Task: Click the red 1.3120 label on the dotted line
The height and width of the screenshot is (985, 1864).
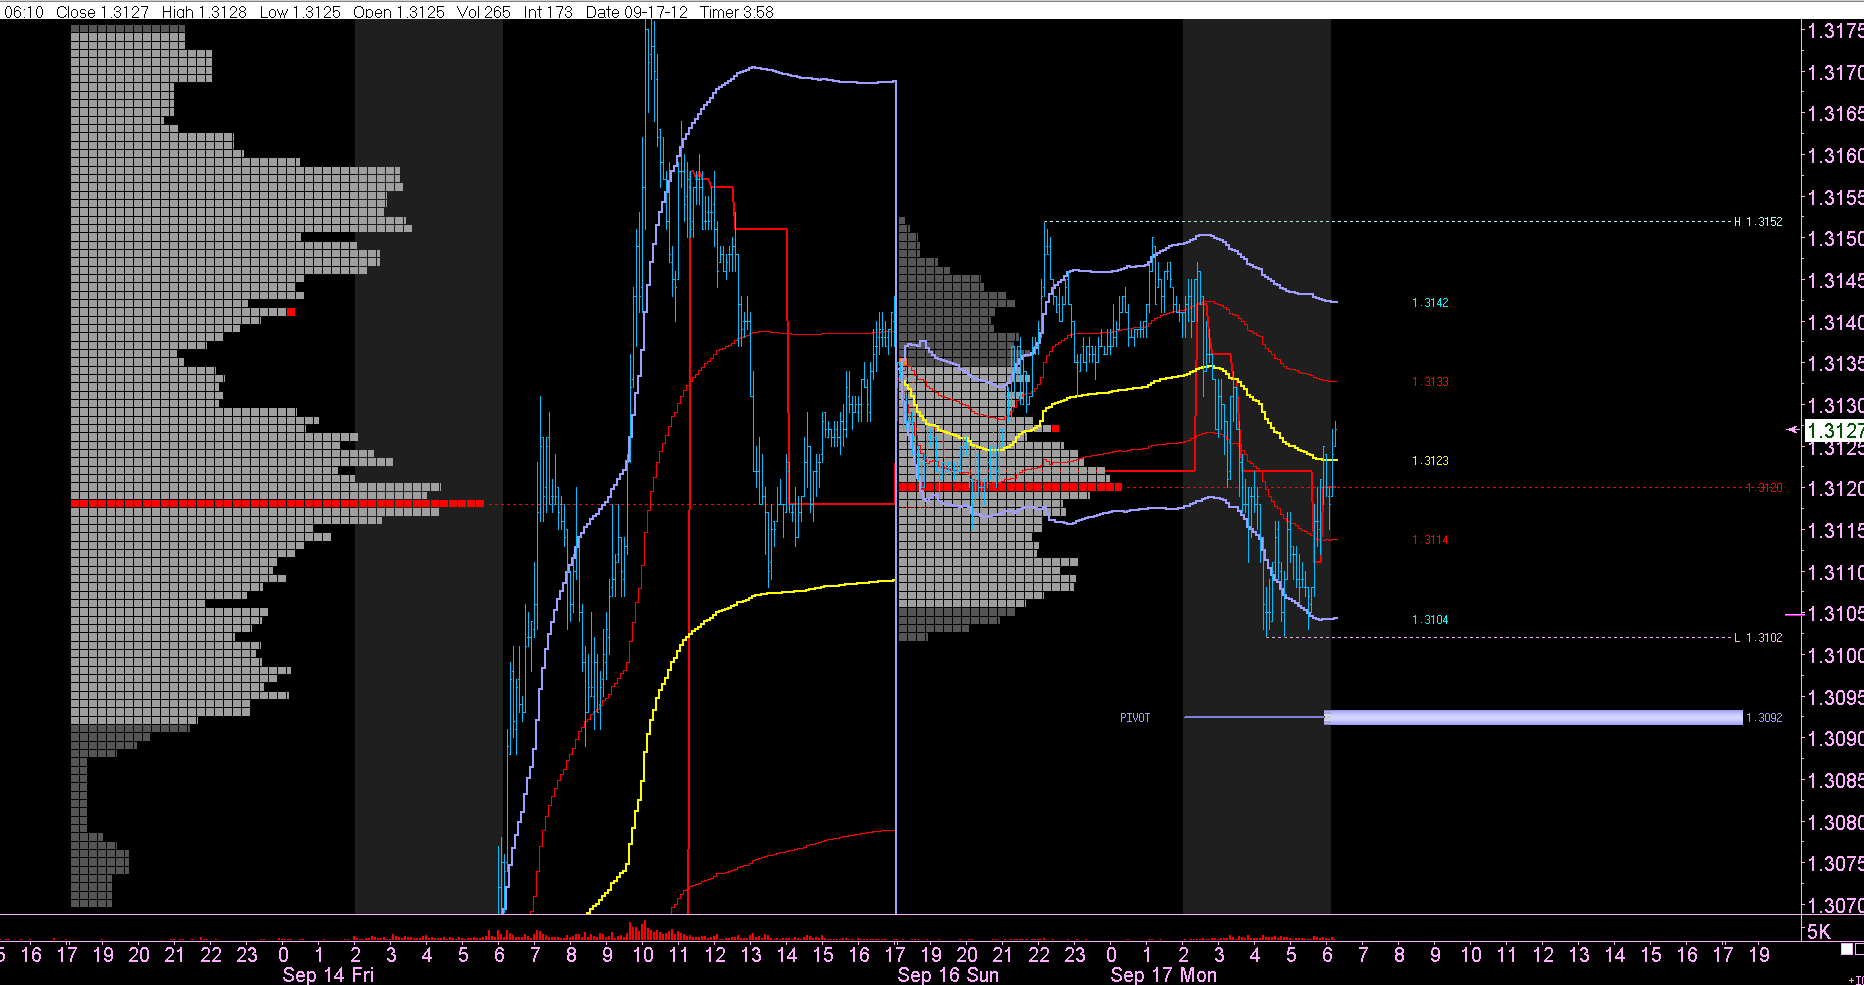Action: click(x=1765, y=488)
